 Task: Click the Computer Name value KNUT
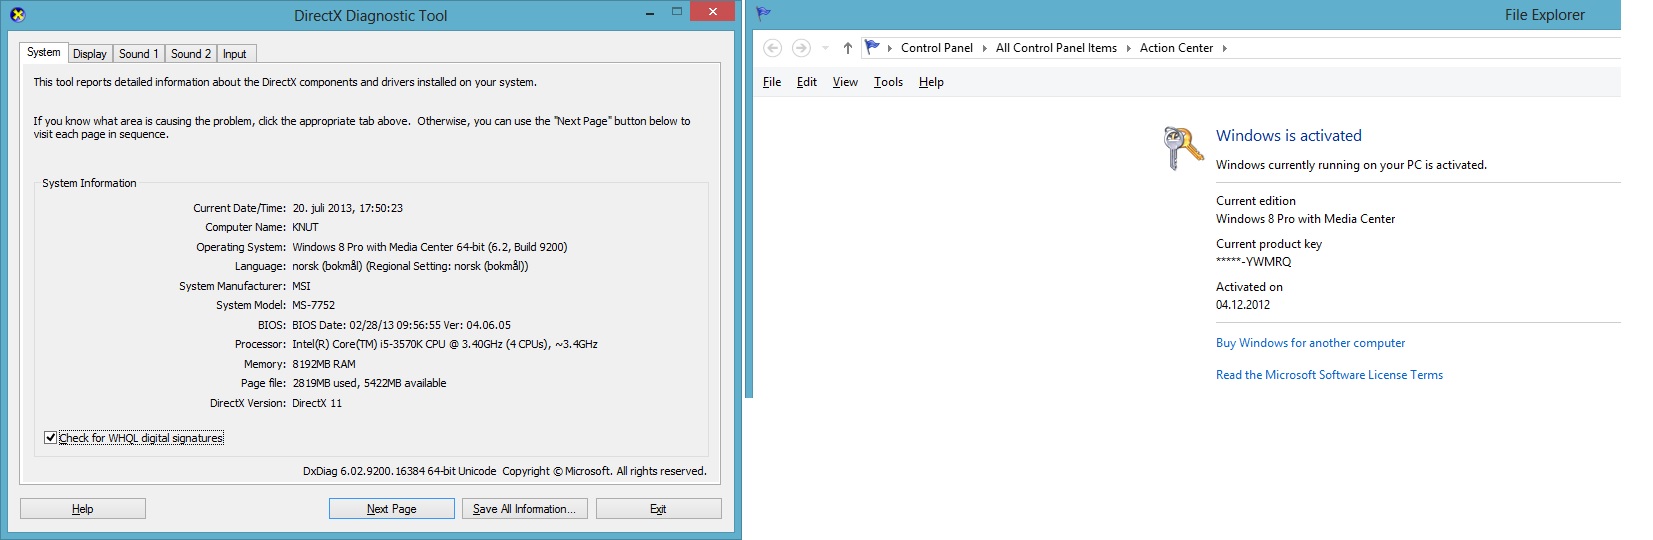[305, 227]
